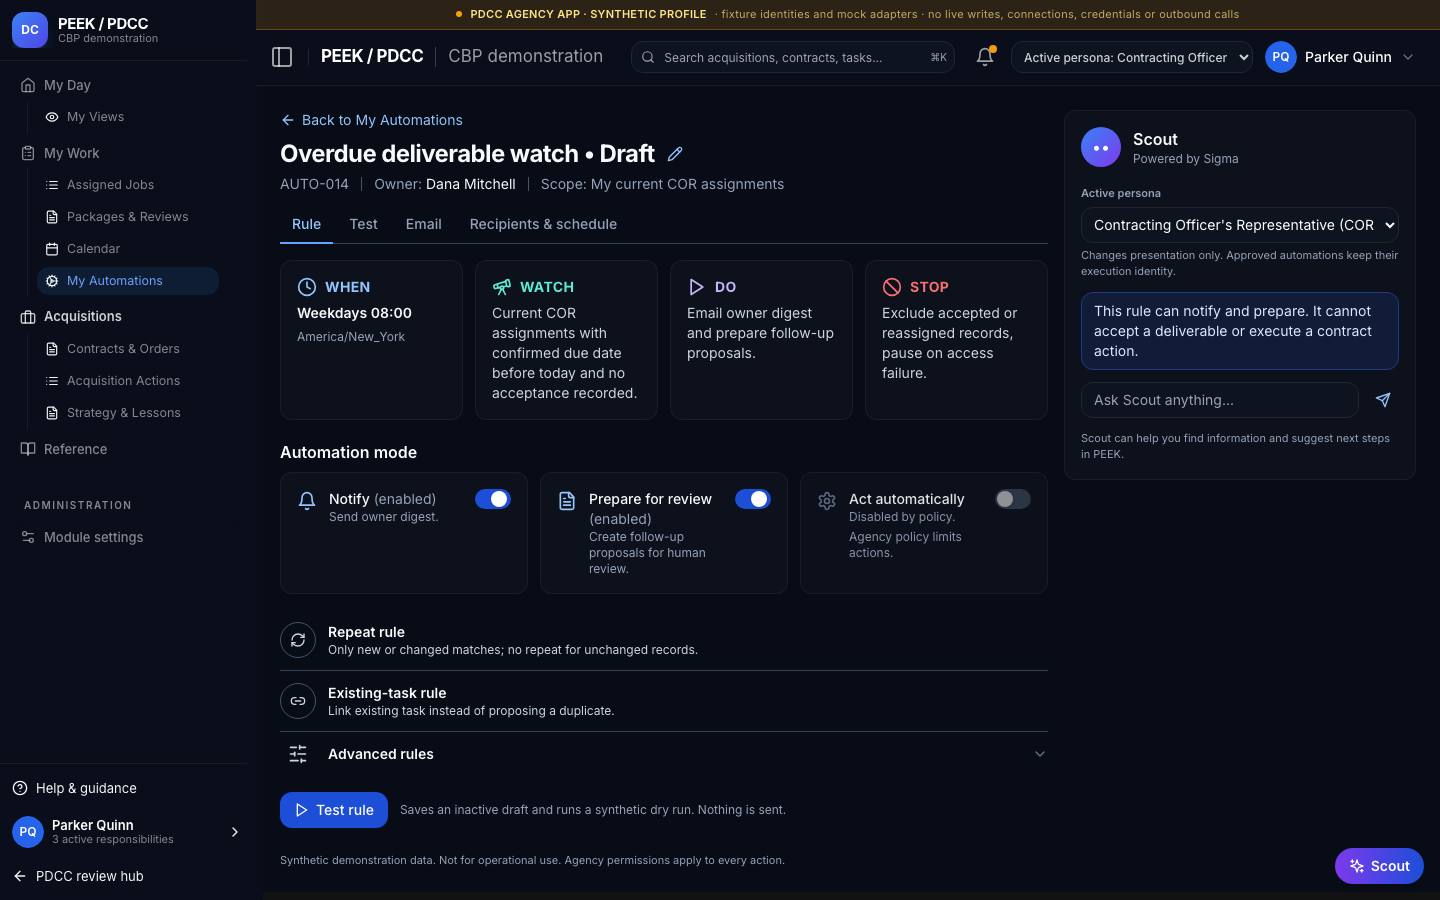This screenshot has height=900, width=1440.
Task: Open Help & guidance
Action: 75,788
